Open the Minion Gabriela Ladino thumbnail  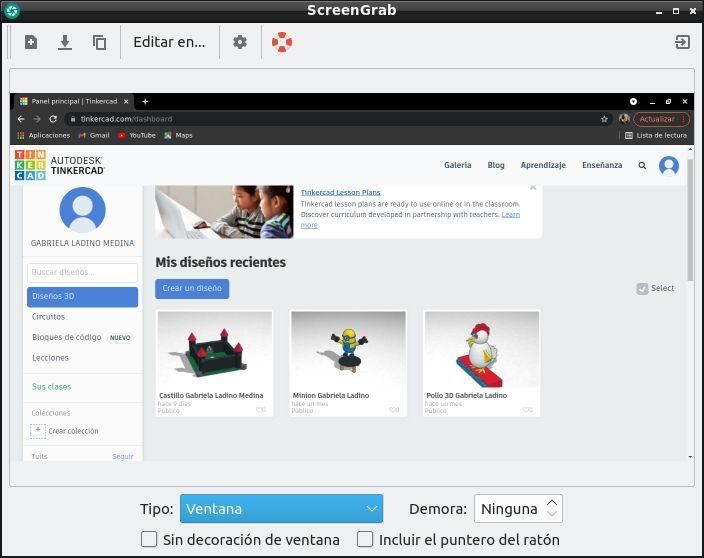(x=348, y=349)
